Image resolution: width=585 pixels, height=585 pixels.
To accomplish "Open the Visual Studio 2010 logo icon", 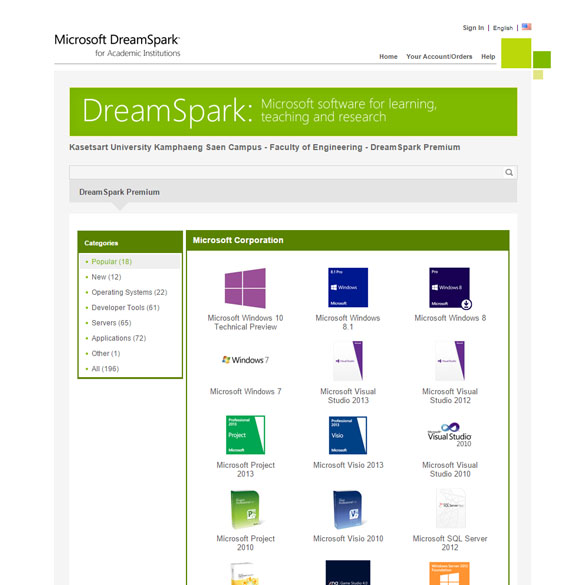I will (450, 435).
